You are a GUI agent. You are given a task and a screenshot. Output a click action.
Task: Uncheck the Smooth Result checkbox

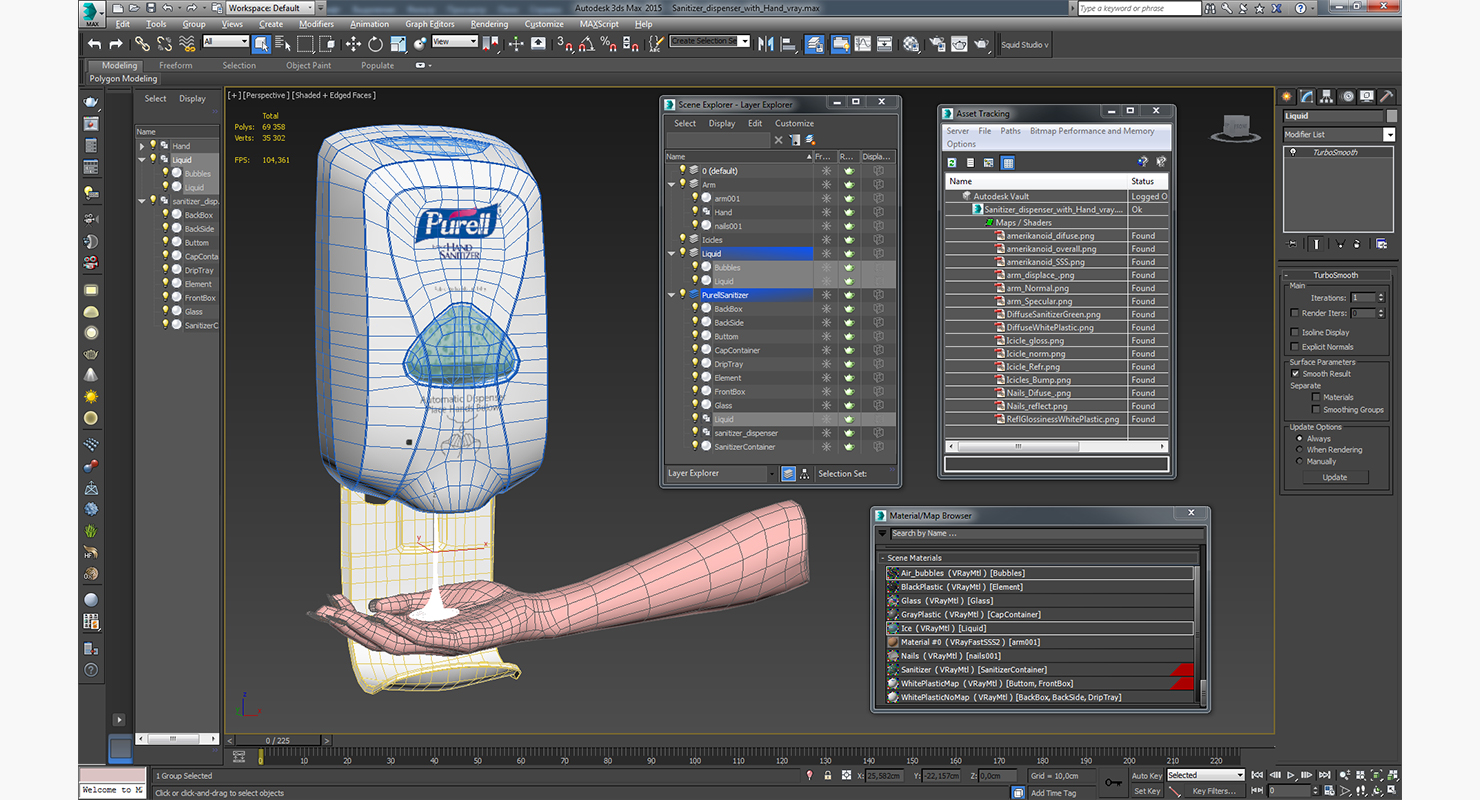[1295, 373]
